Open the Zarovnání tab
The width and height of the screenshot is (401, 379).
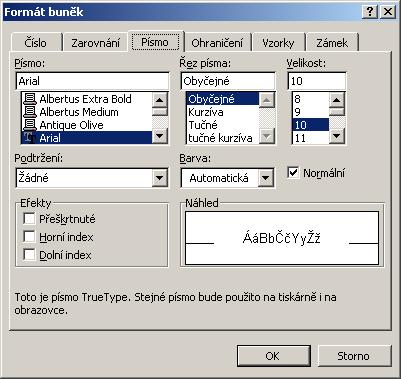pos(95,43)
